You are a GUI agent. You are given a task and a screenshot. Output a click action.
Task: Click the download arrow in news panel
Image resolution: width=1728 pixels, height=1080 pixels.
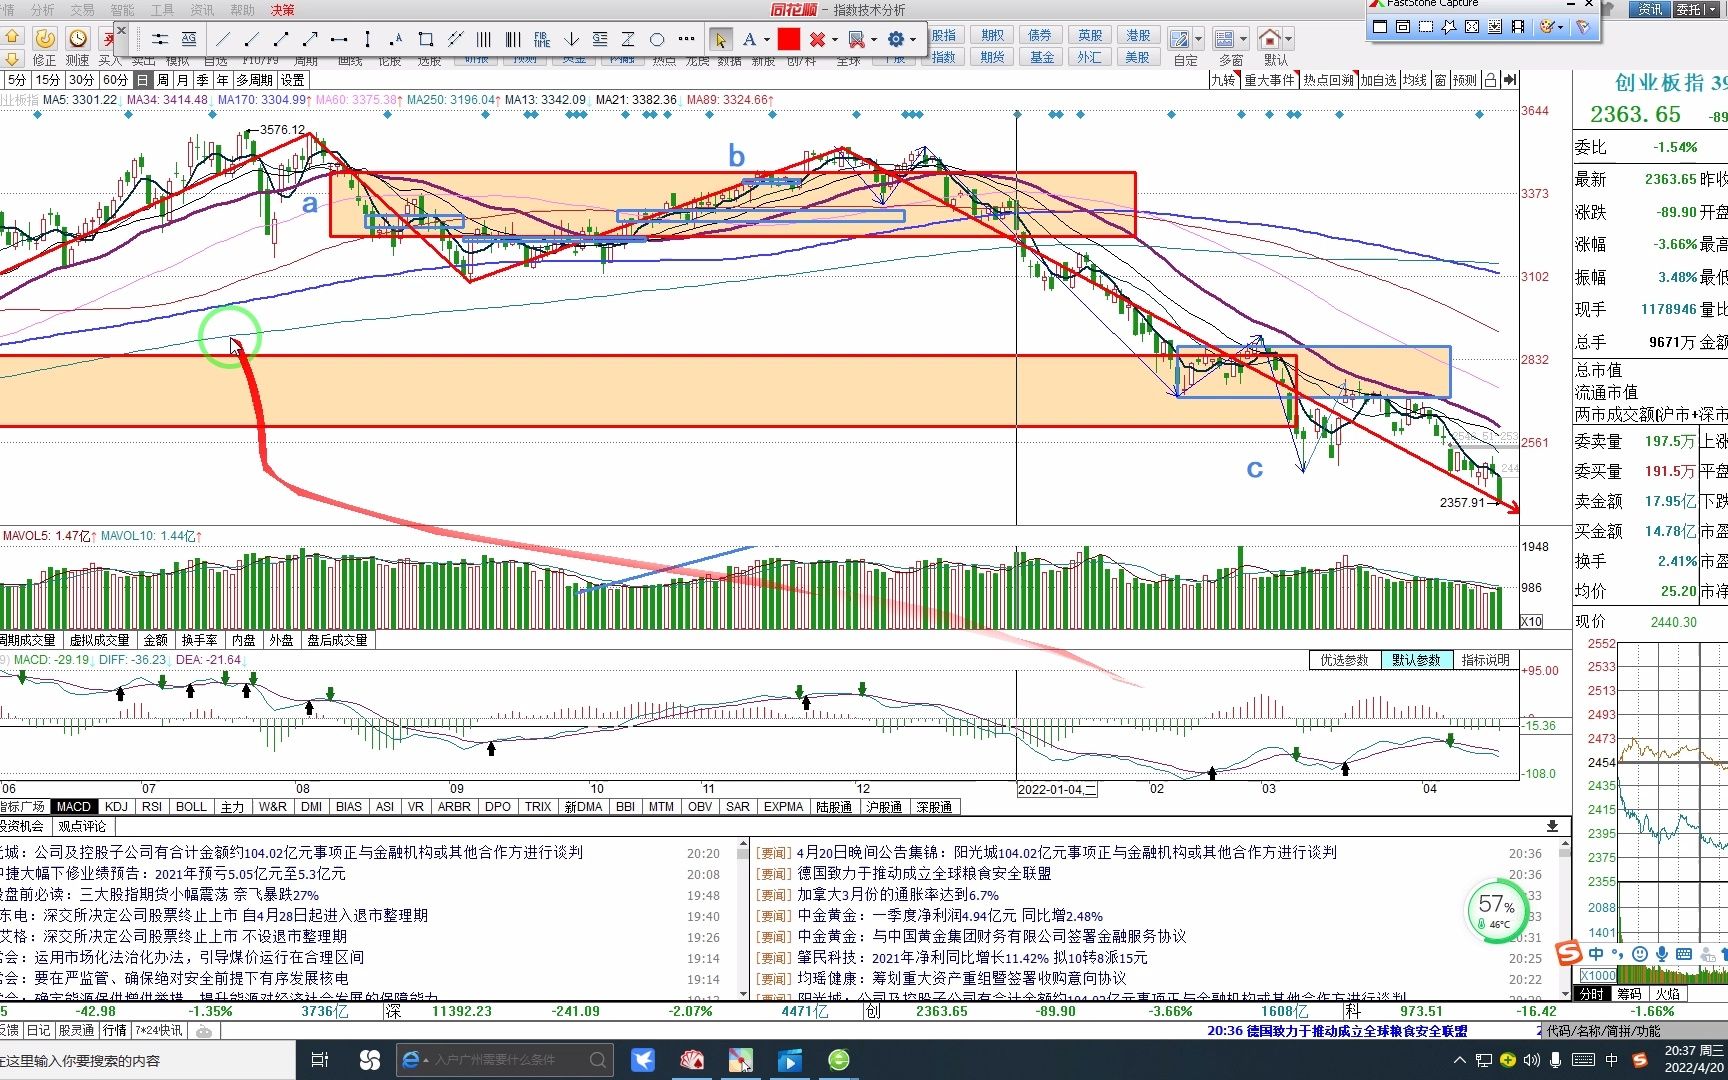click(1552, 826)
